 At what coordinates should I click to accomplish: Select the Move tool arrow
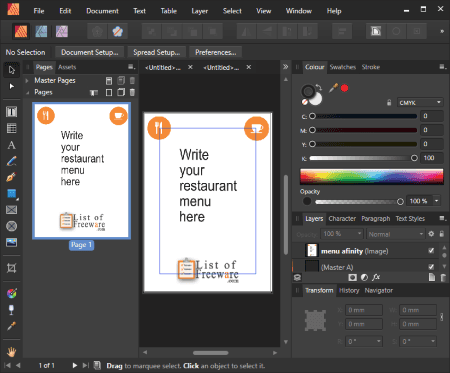coord(12,70)
